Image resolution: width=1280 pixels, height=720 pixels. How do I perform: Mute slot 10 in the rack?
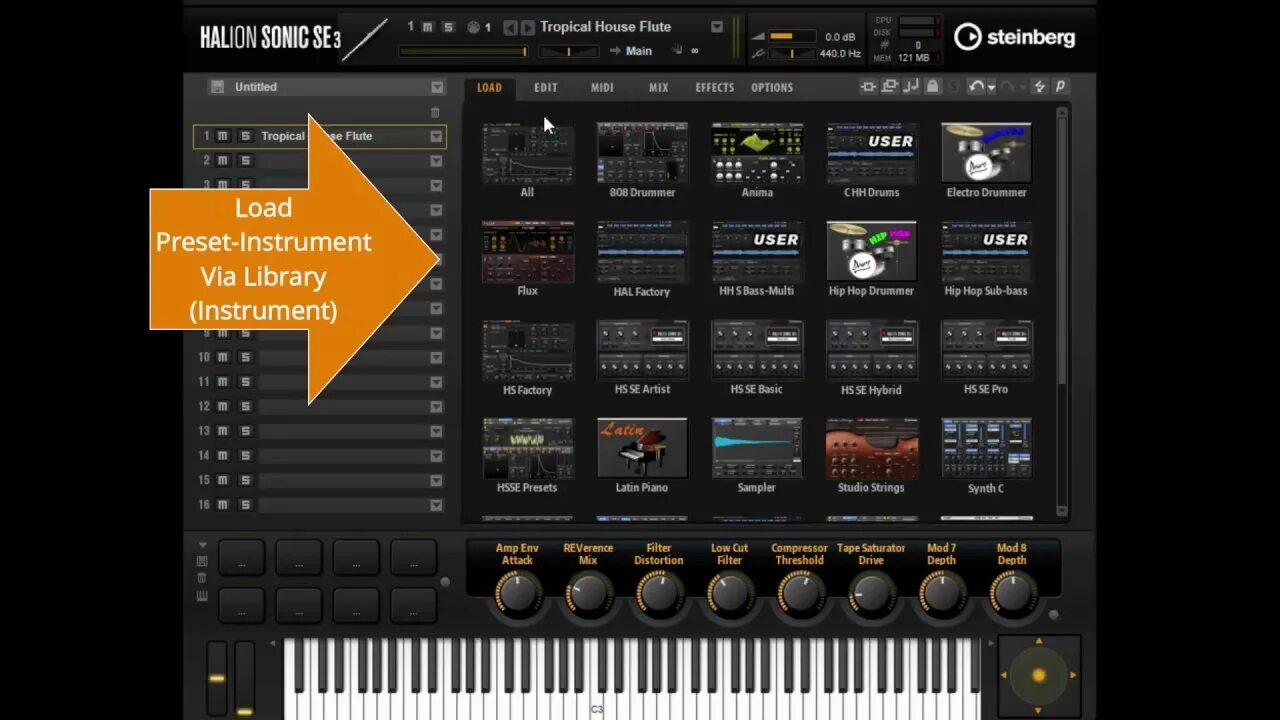[223, 357]
